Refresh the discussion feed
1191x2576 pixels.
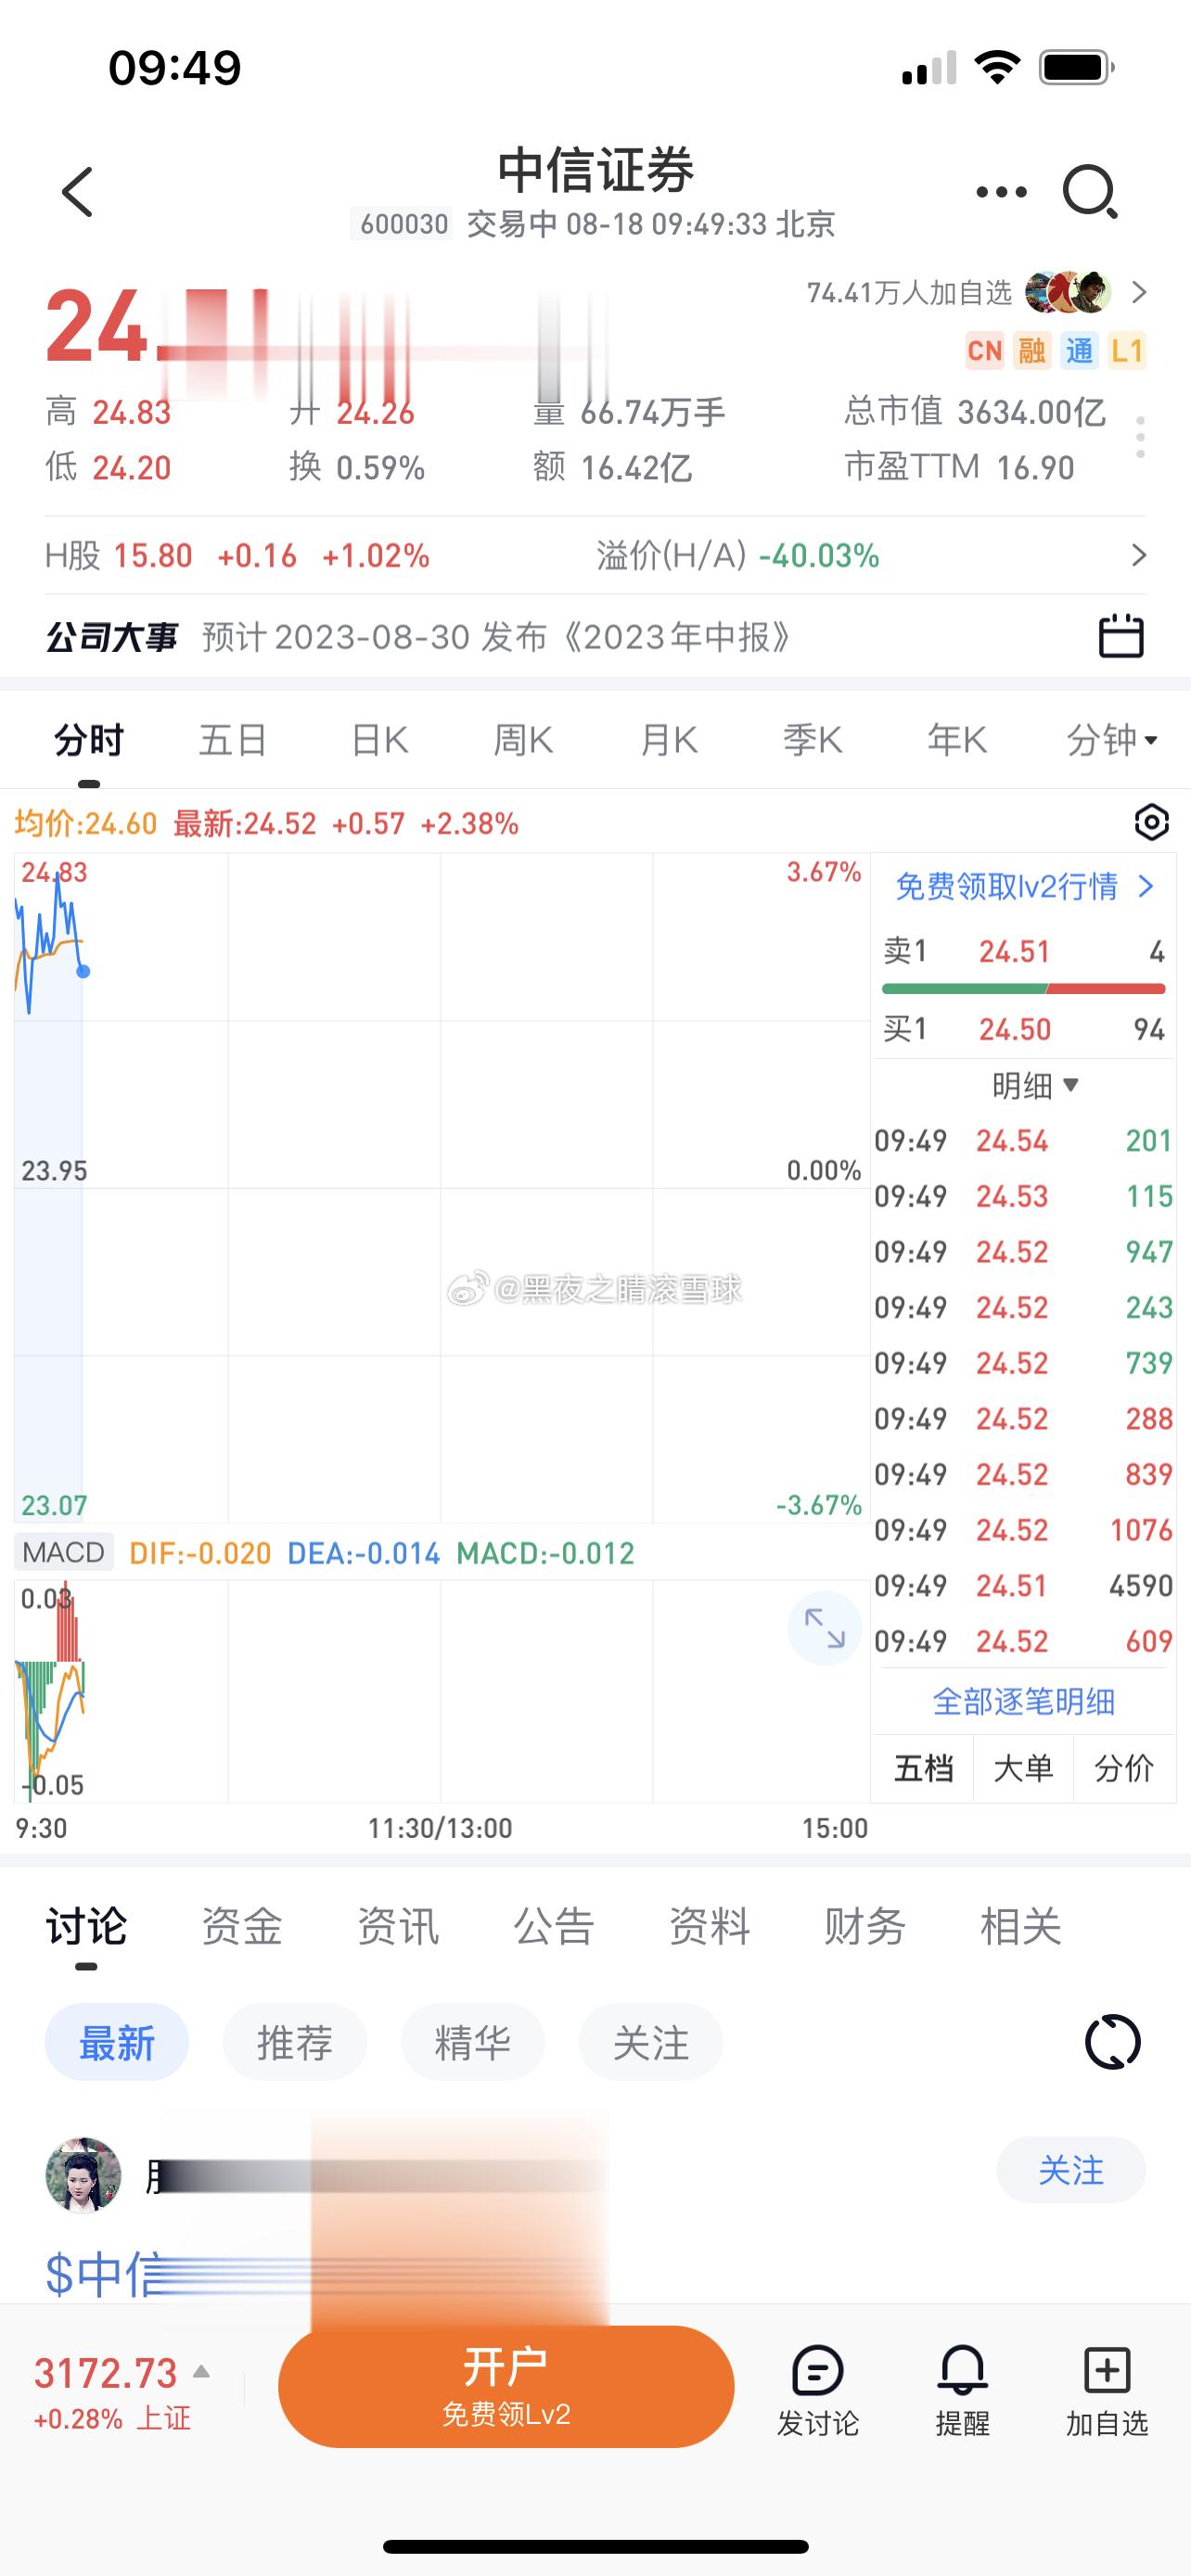1112,2042
